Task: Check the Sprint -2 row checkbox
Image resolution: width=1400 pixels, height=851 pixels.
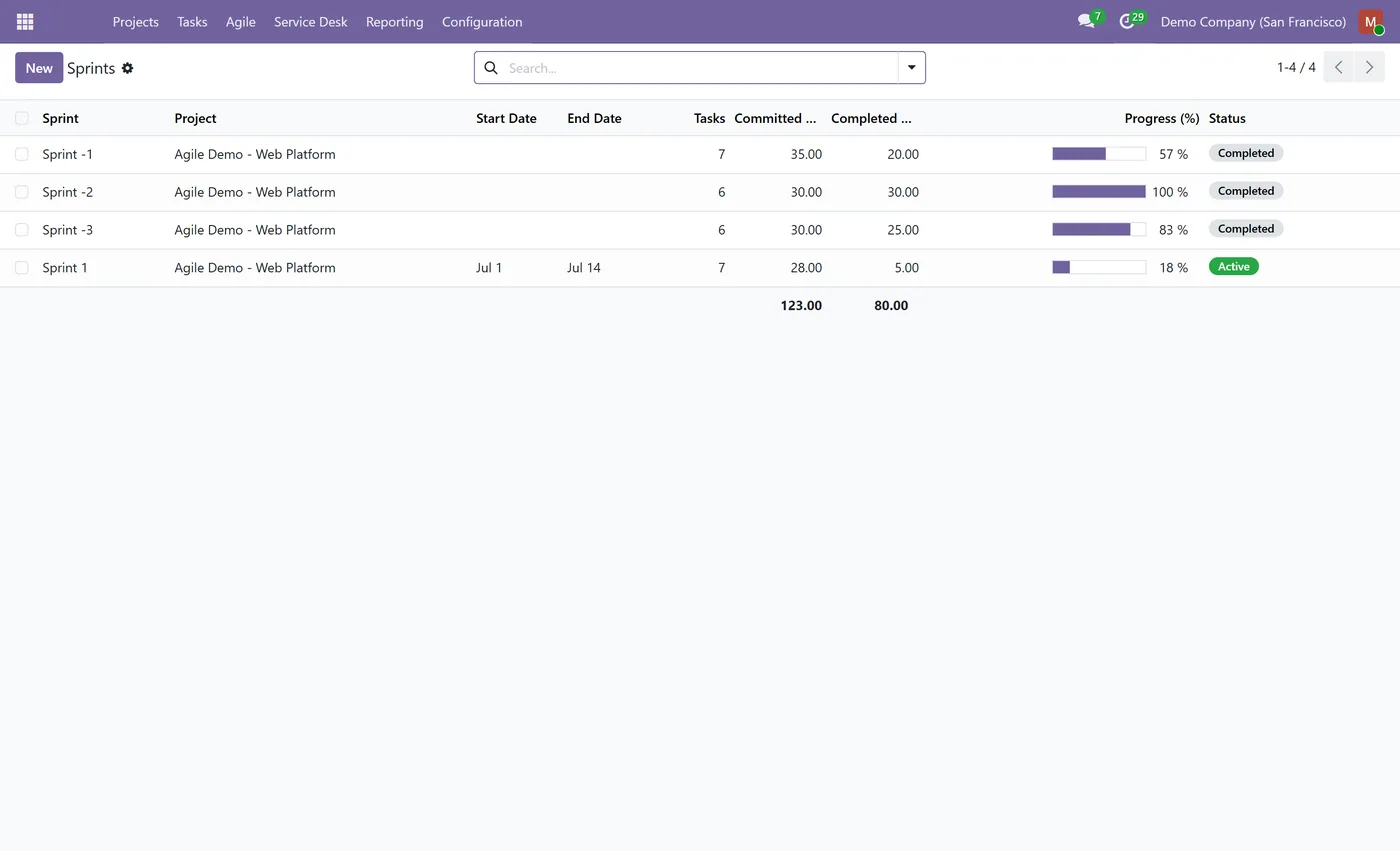Action: tap(21, 192)
